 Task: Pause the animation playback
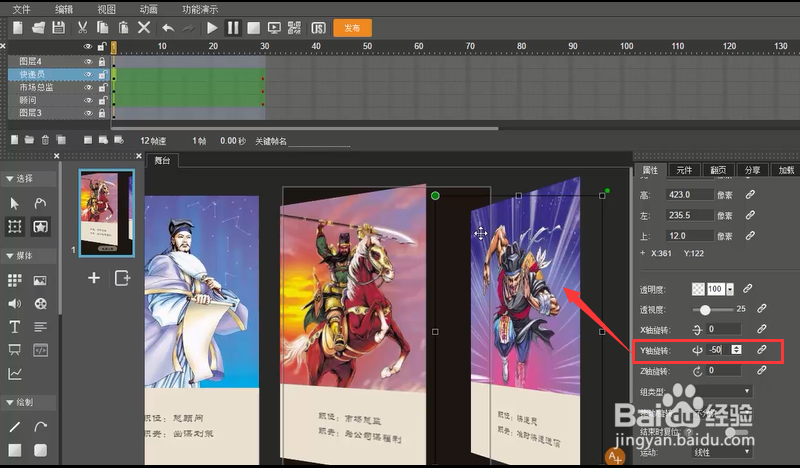tap(233, 28)
